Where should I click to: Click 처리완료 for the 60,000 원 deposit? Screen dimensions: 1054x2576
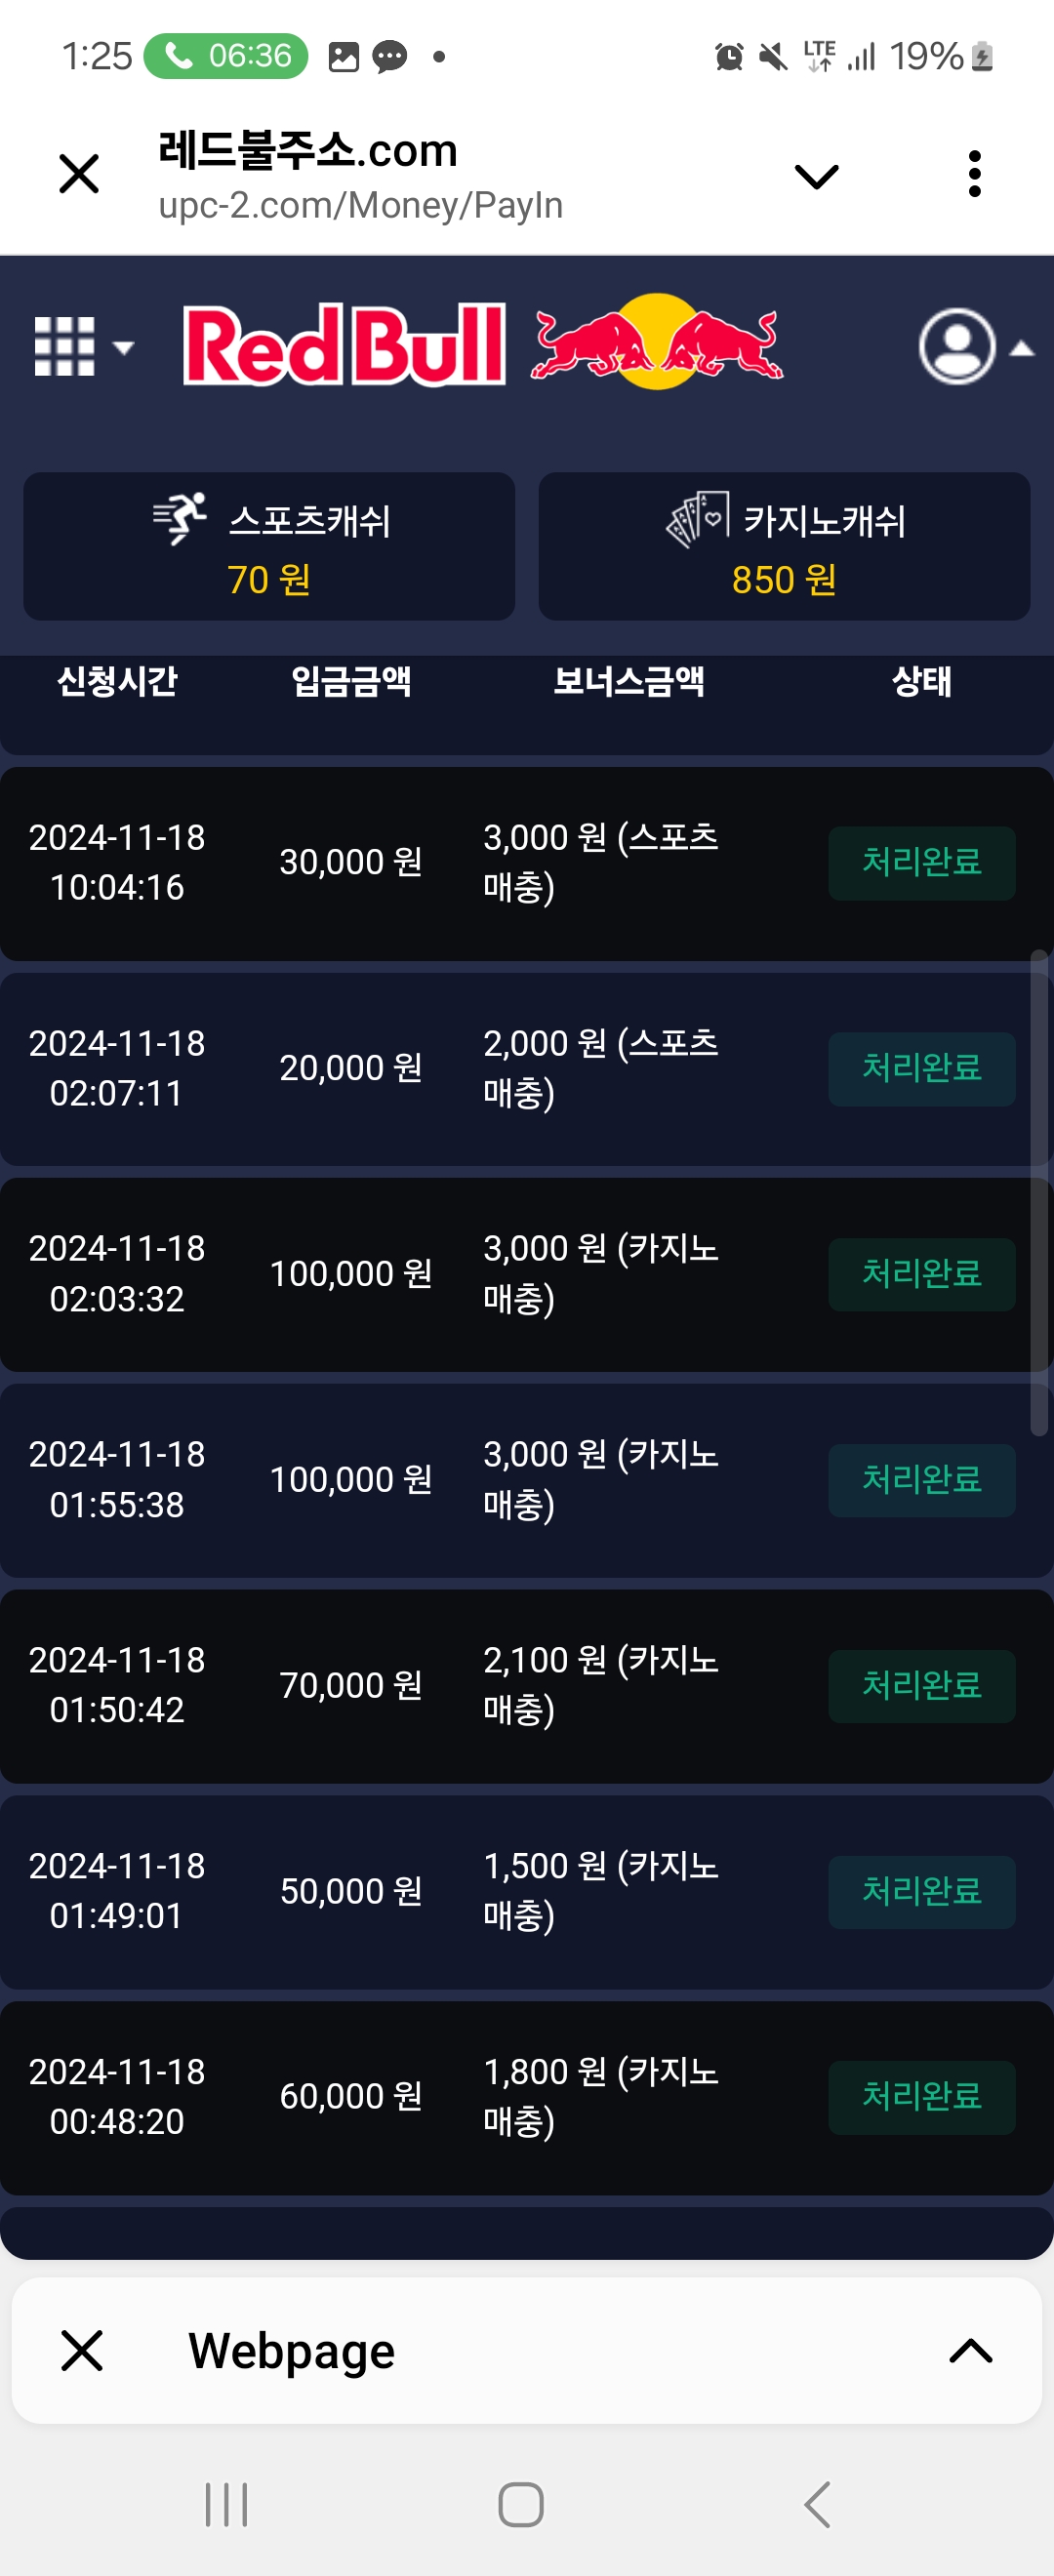point(921,2097)
